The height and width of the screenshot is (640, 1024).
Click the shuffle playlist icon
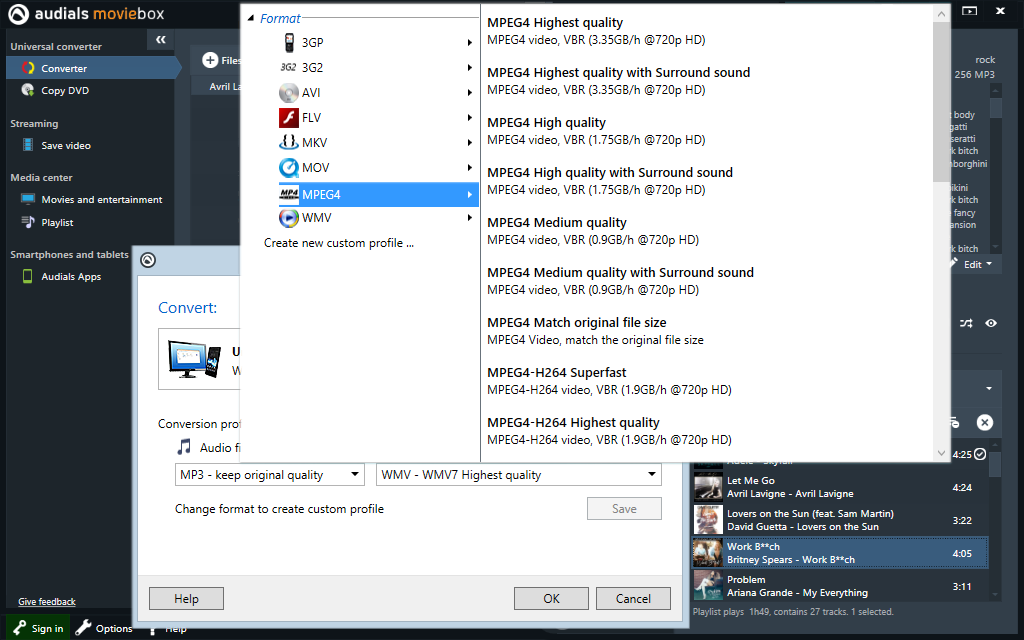966,323
